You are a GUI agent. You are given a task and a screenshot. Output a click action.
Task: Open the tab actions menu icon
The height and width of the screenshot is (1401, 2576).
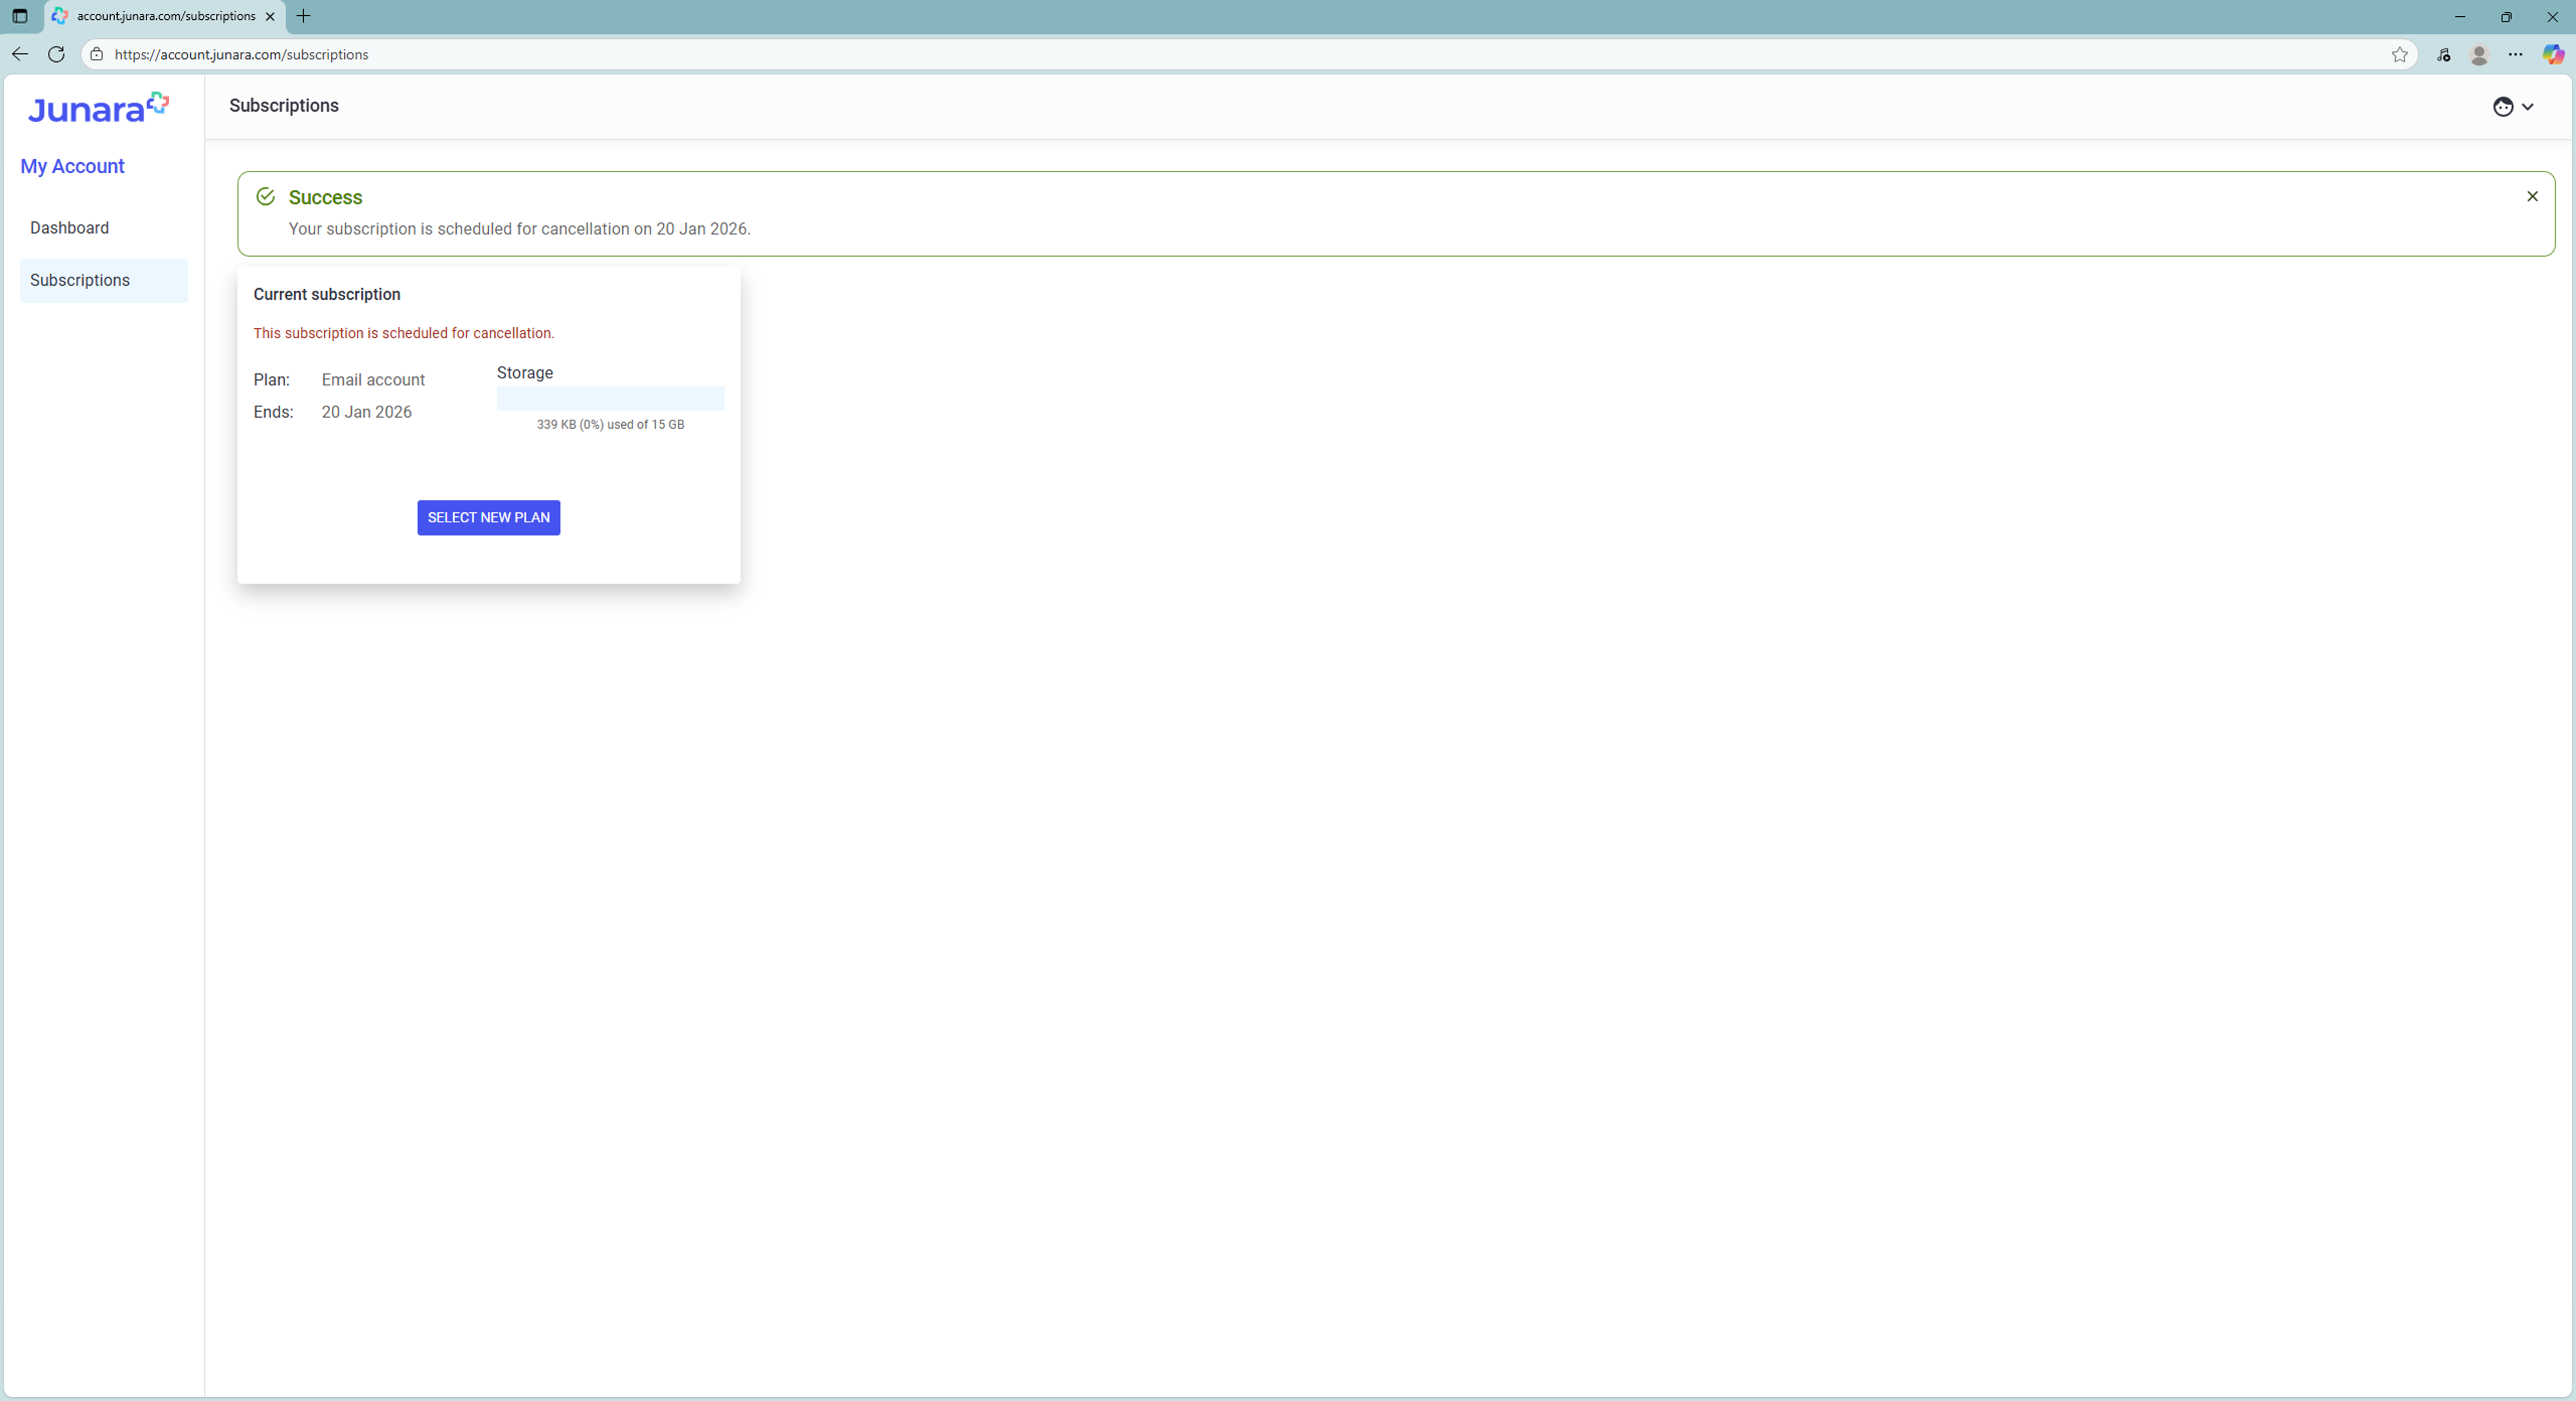point(19,16)
